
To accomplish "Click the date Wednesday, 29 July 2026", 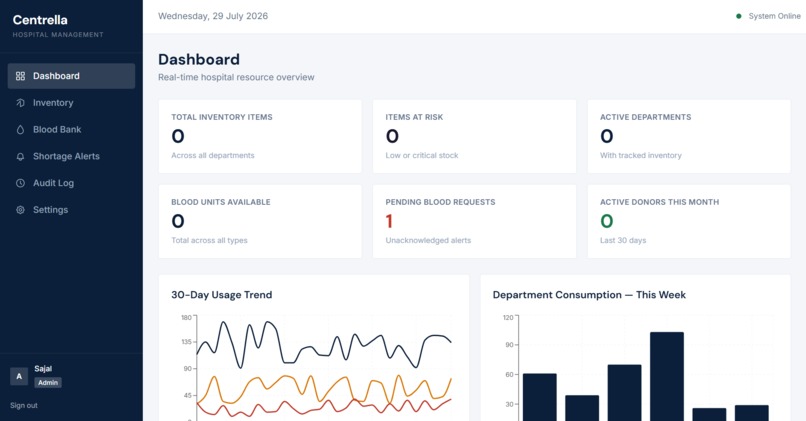I will 213,16.
